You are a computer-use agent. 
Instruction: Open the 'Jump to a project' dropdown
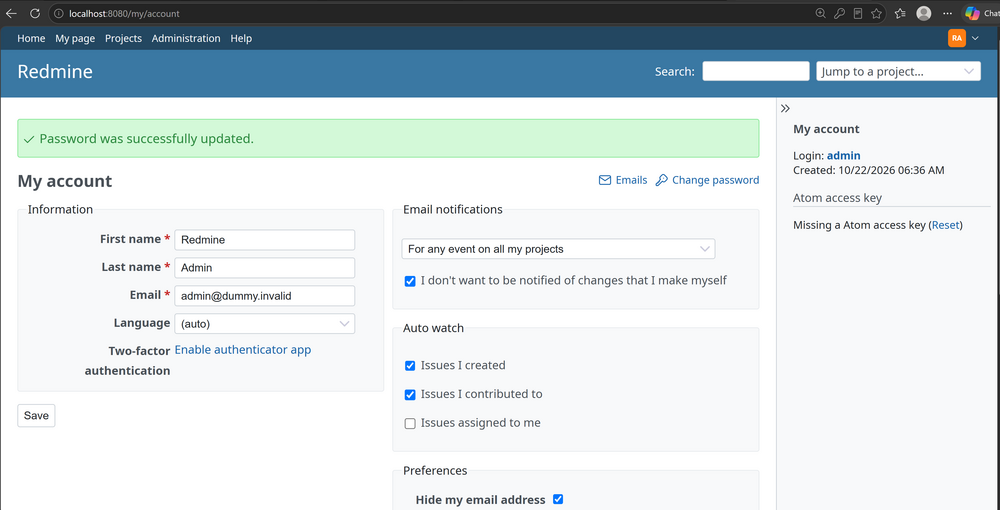click(x=898, y=71)
